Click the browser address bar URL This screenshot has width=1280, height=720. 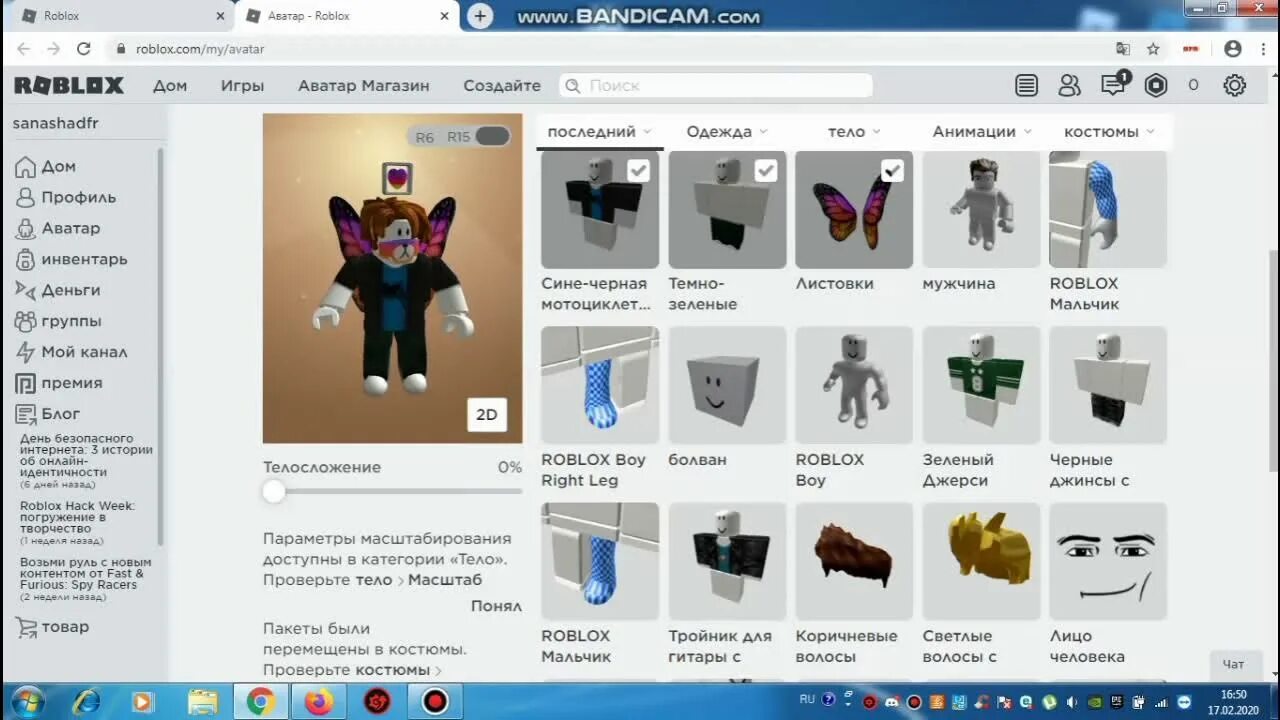tap(200, 49)
